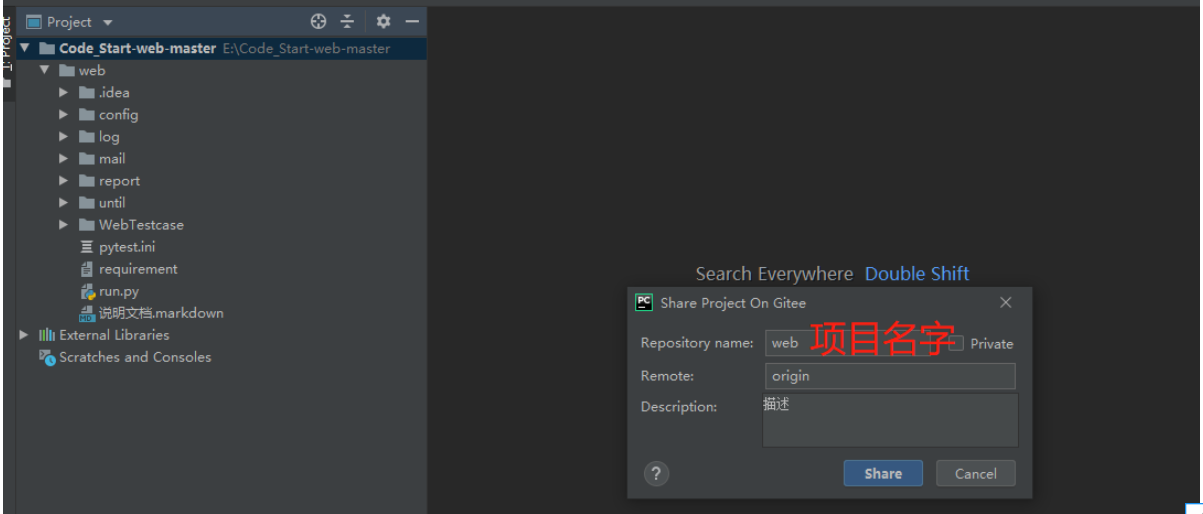The image size is (1203, 514).
Task: Select the report folder icon
Action: pyautogui.click(x=87, y=180)
